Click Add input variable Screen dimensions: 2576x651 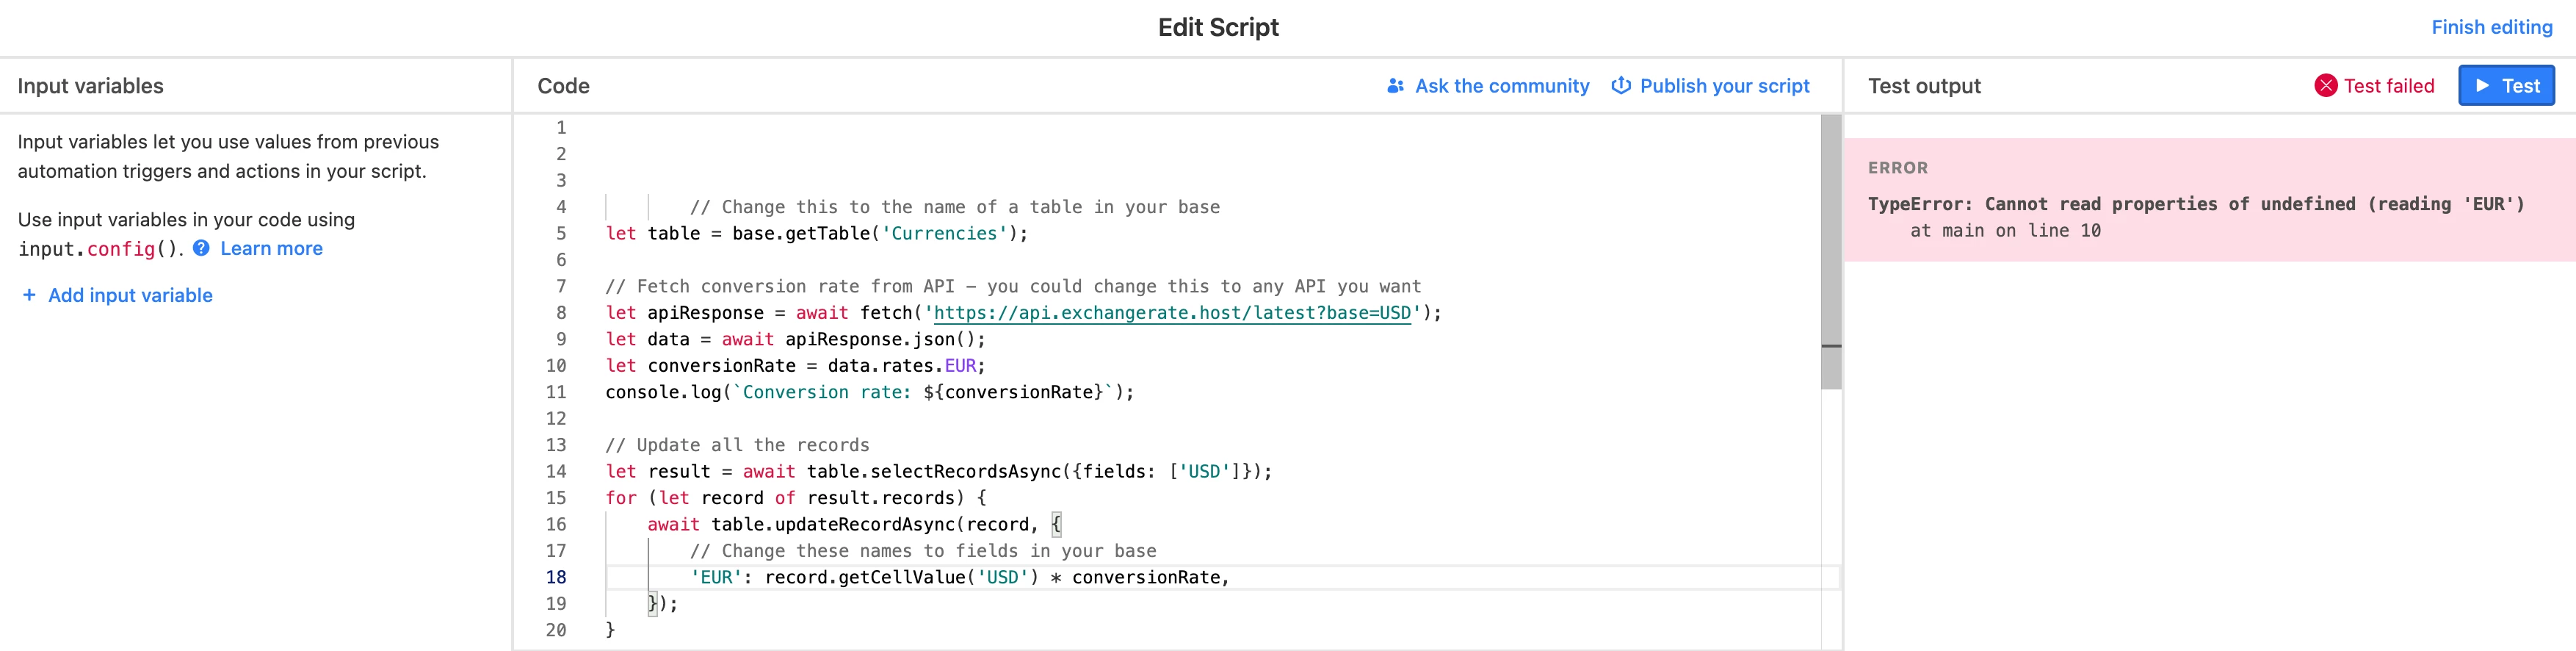pyautogui.click(x=130, y=295)
